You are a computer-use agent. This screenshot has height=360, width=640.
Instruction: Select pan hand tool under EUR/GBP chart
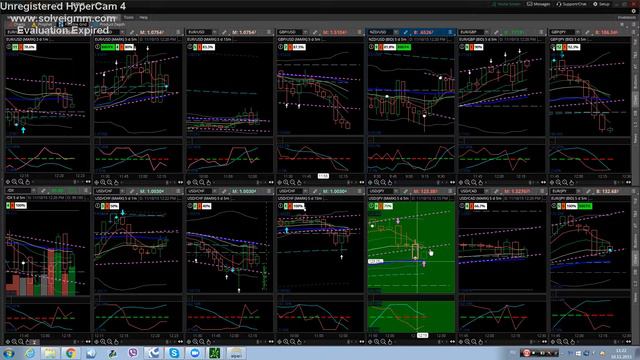click(481, 182)
